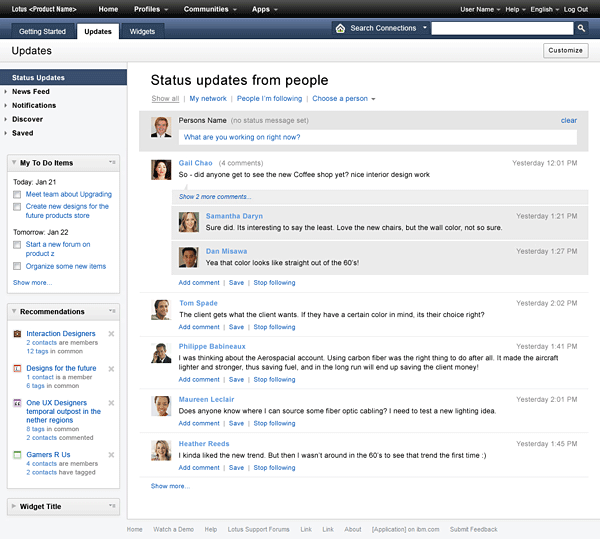Expand the News Feed section
Image resolution: width=600 pixels, height=539 pixels.
tap(6, 92)
